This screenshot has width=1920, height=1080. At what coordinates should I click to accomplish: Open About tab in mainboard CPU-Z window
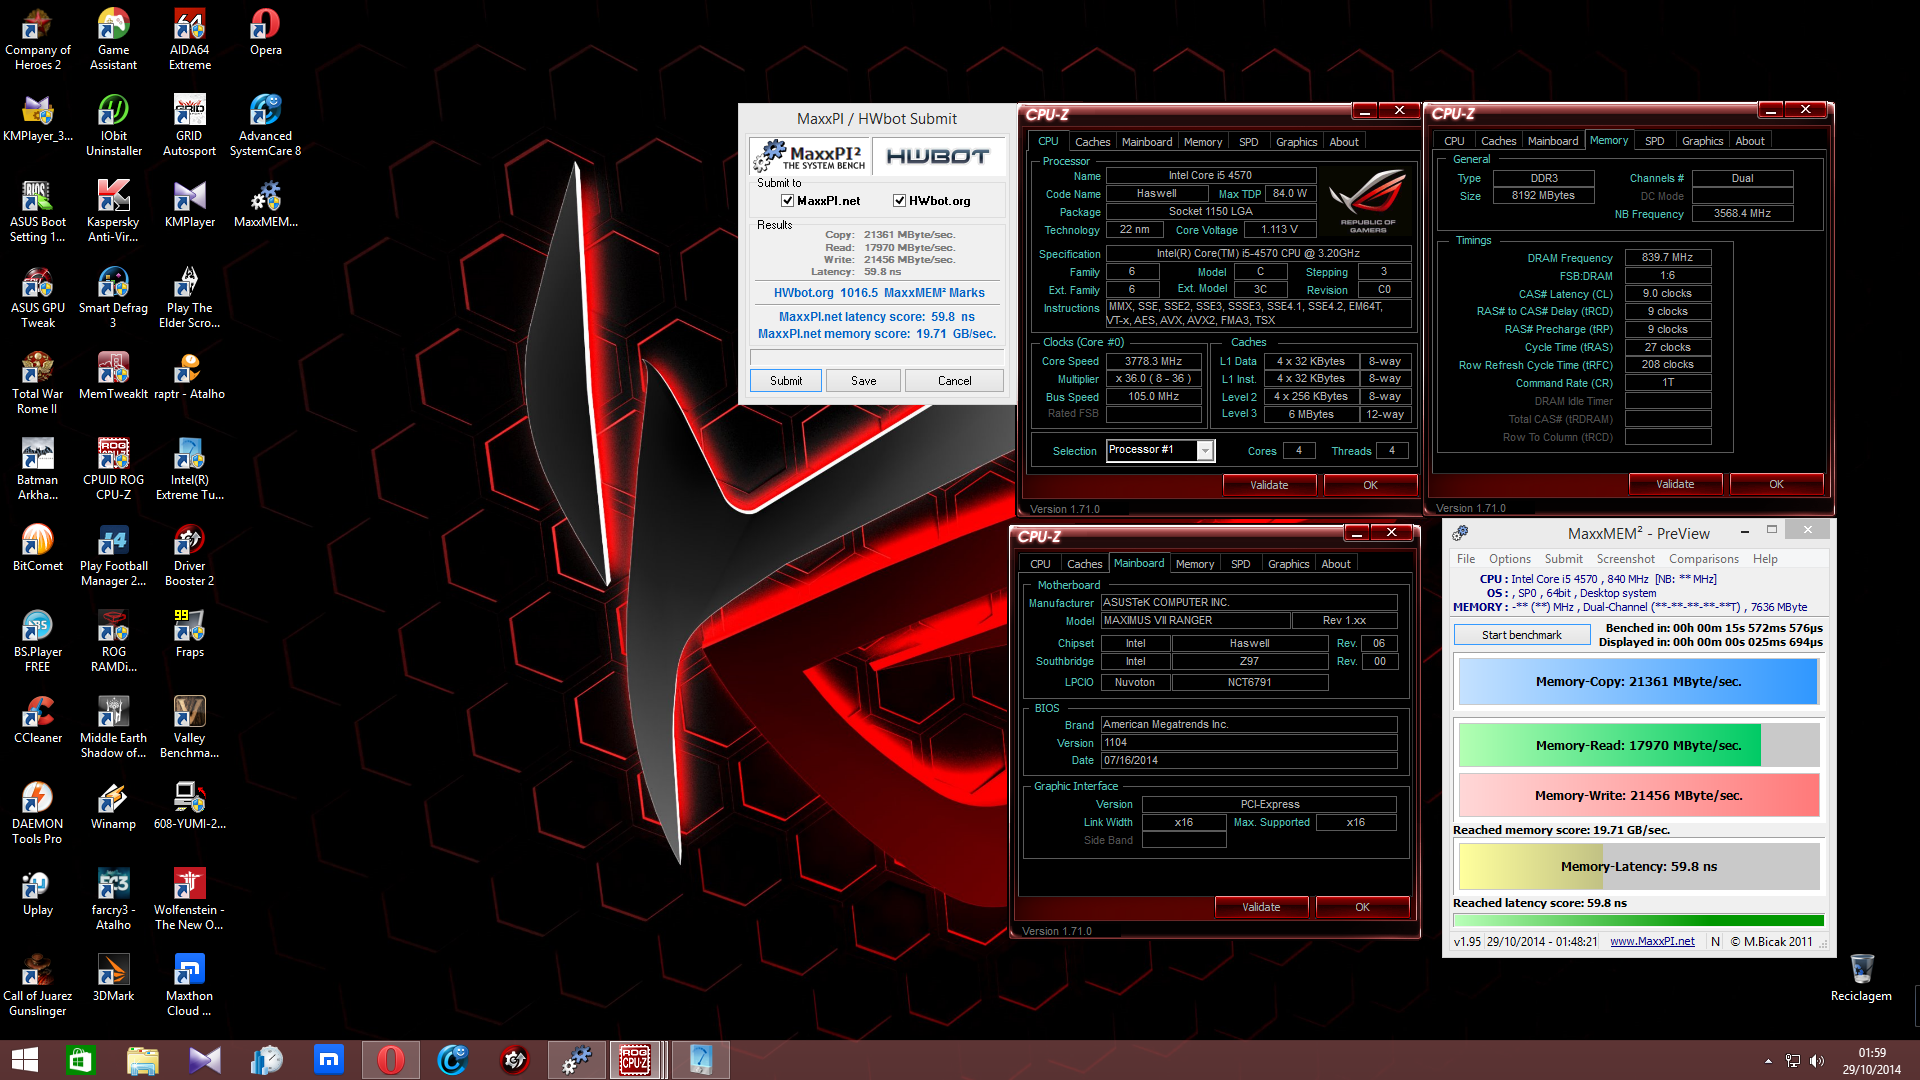coord(1335,564)
